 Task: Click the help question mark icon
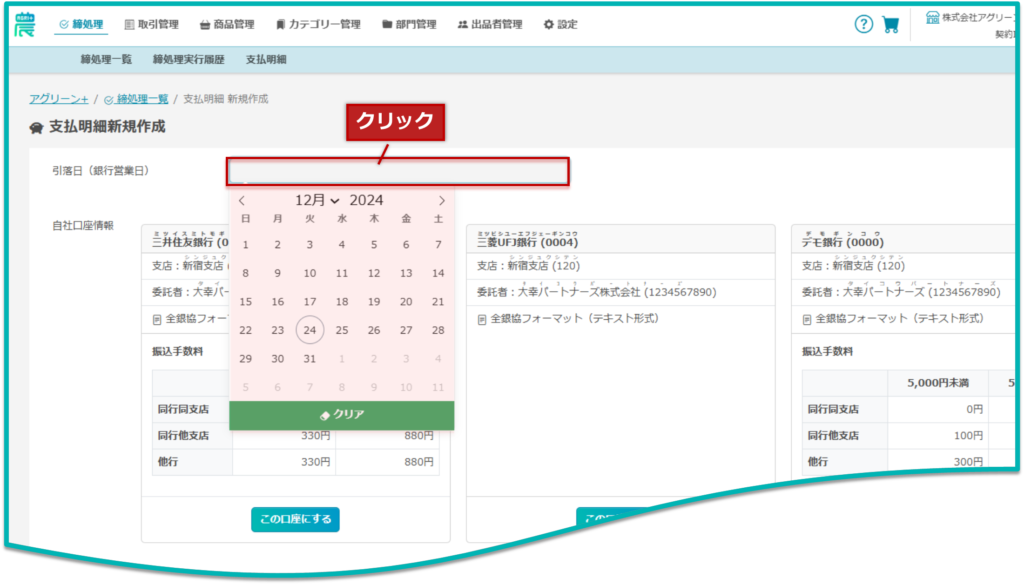click(x=864, y=25)
